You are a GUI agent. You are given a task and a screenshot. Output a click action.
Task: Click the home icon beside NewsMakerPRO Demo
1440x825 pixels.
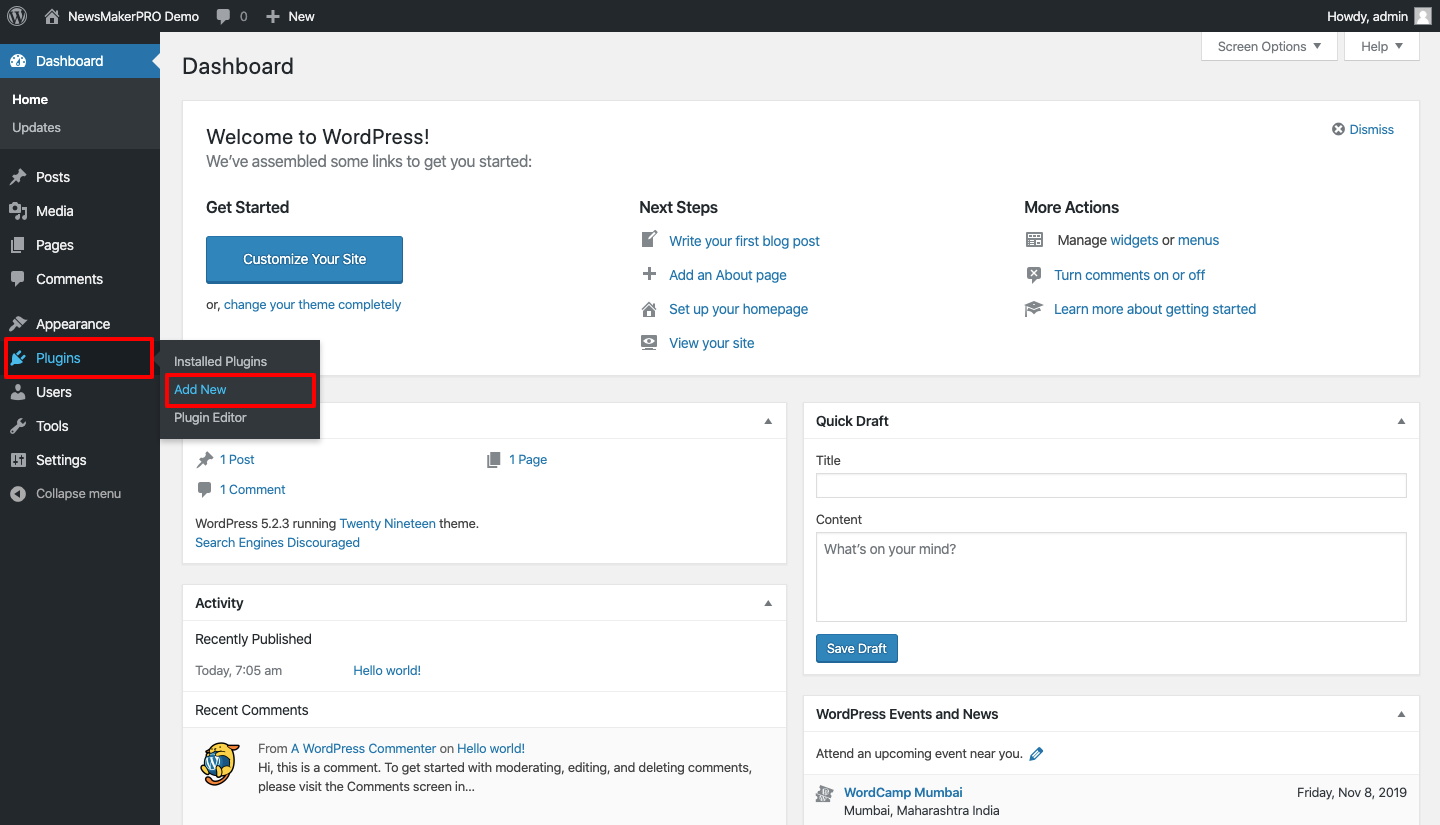pos(52,16)
